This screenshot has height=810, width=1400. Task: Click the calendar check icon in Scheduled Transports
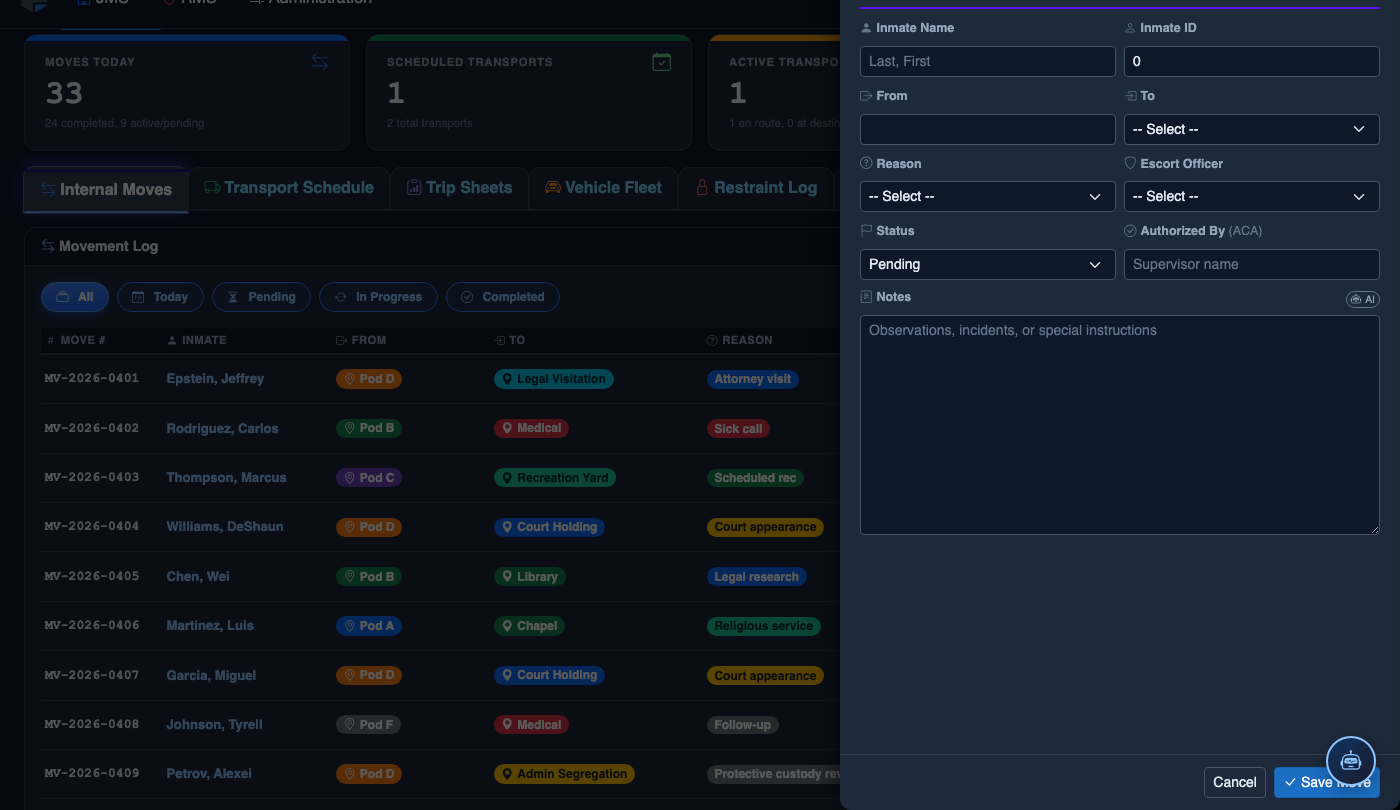tap(661, 62)
